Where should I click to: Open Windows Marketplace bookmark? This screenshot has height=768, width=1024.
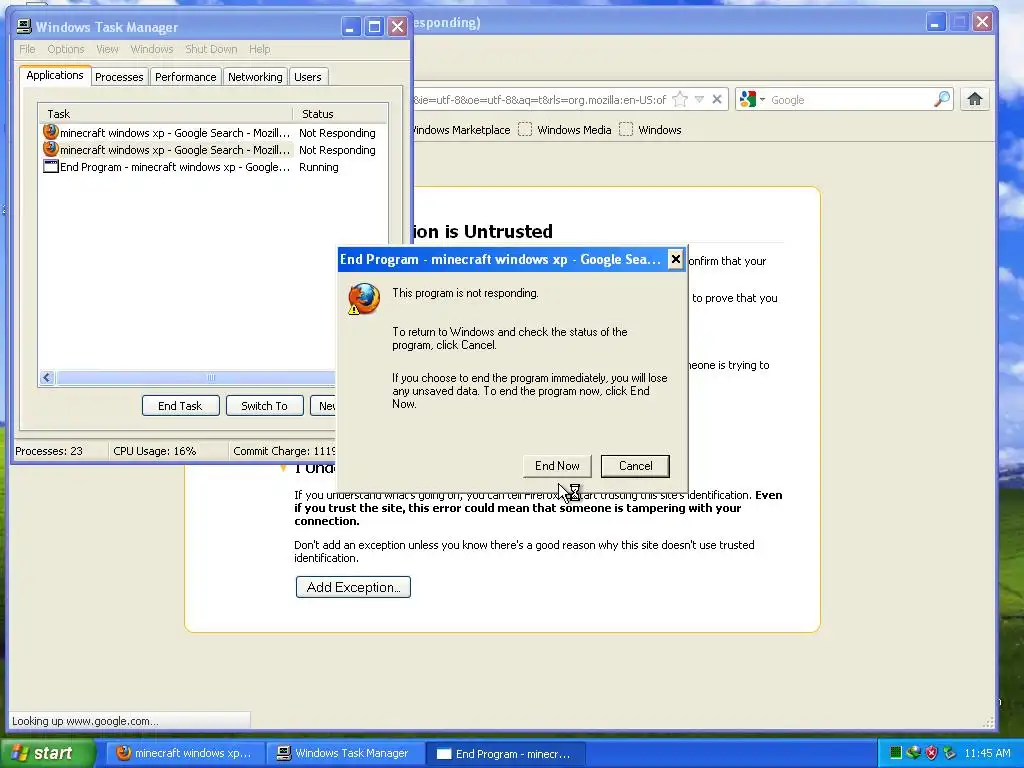click(x=461, y=130)
